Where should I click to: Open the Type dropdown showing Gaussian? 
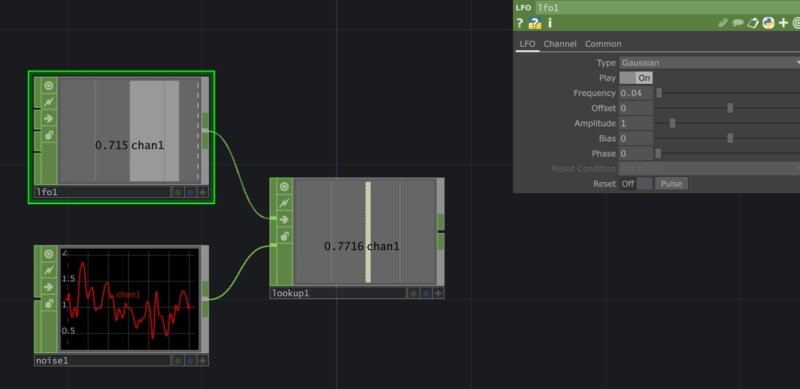pyautogui.click(x=709, y=63)
